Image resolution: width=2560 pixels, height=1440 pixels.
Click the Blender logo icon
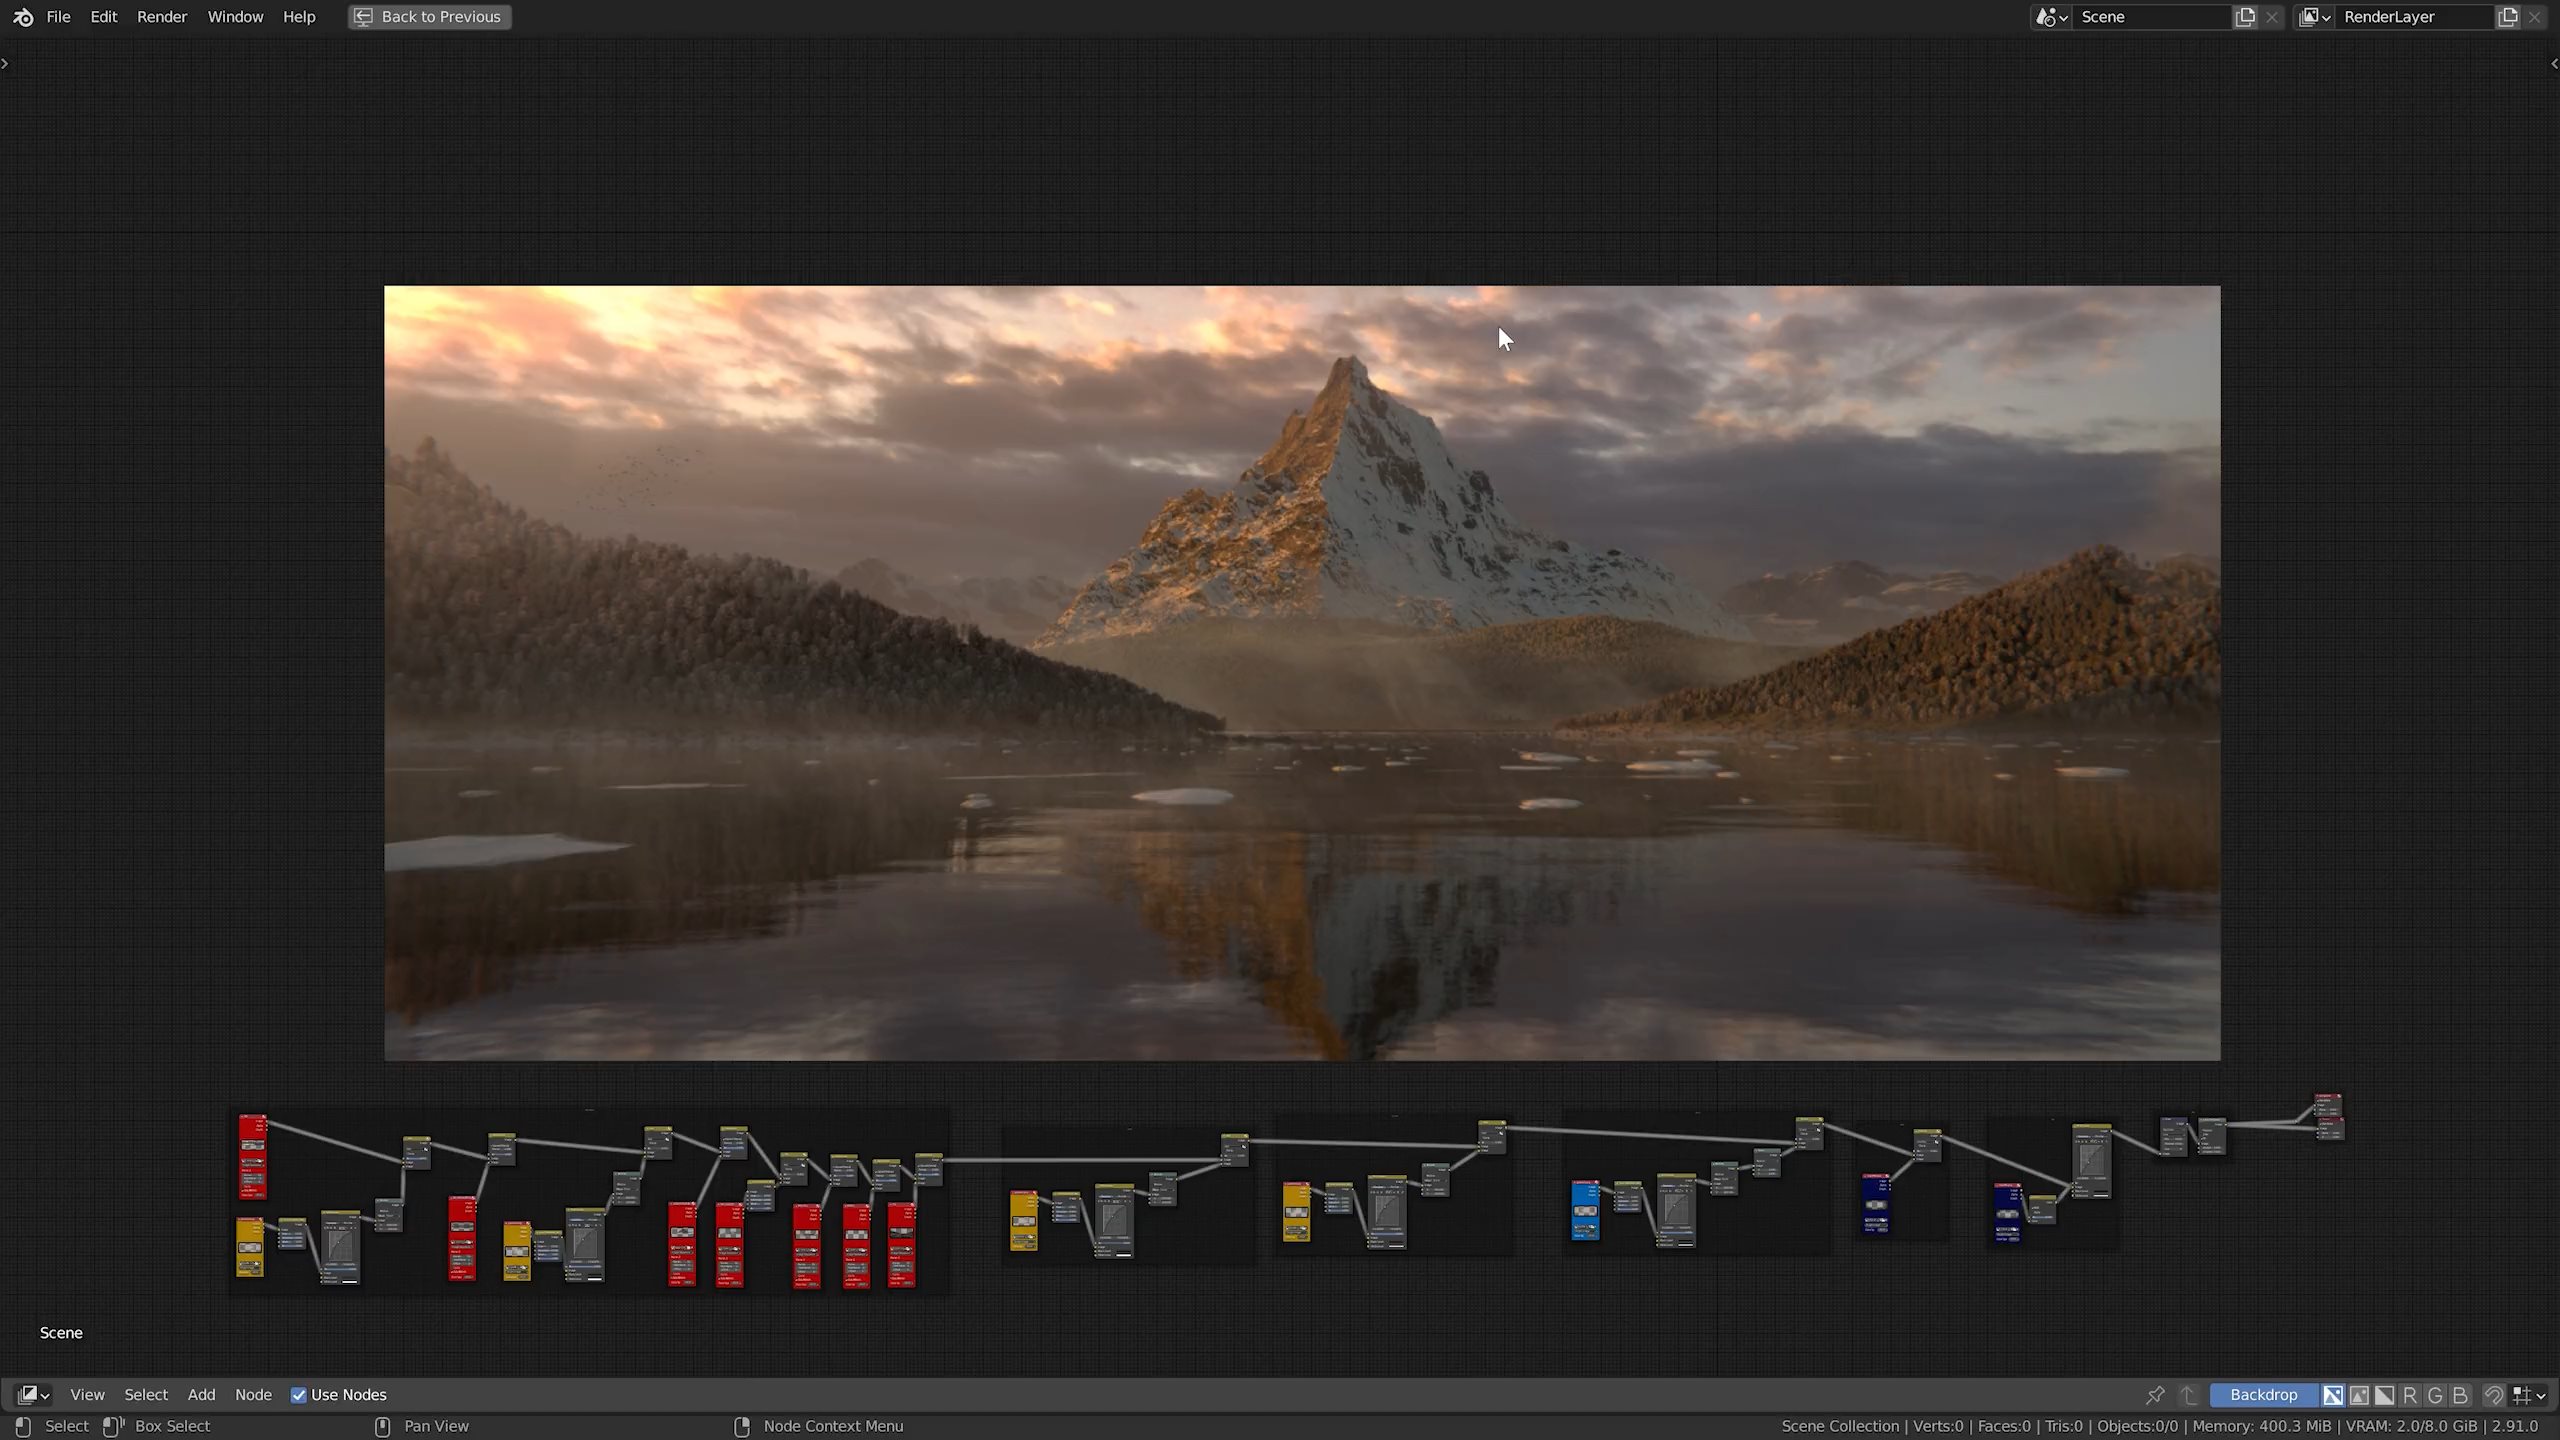point(23,17)
